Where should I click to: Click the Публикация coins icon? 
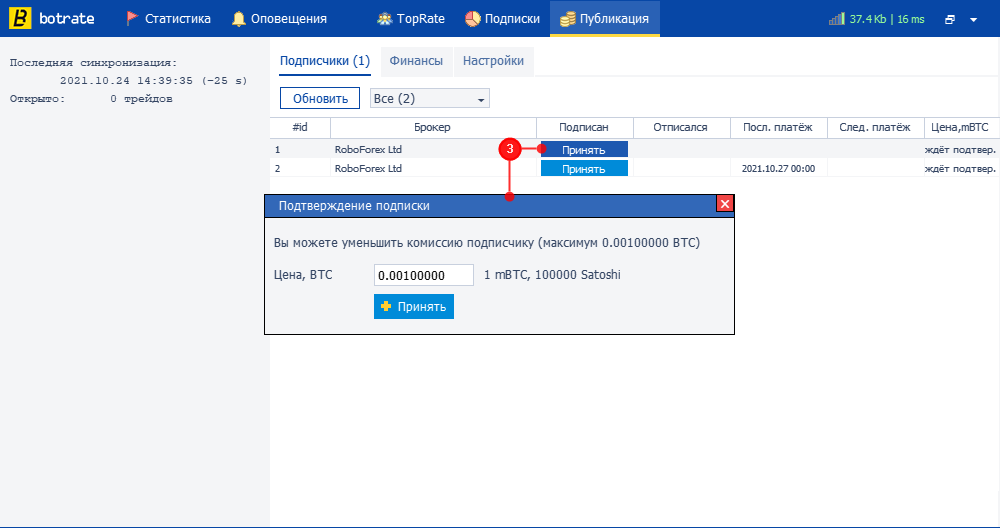click(568, 19)
